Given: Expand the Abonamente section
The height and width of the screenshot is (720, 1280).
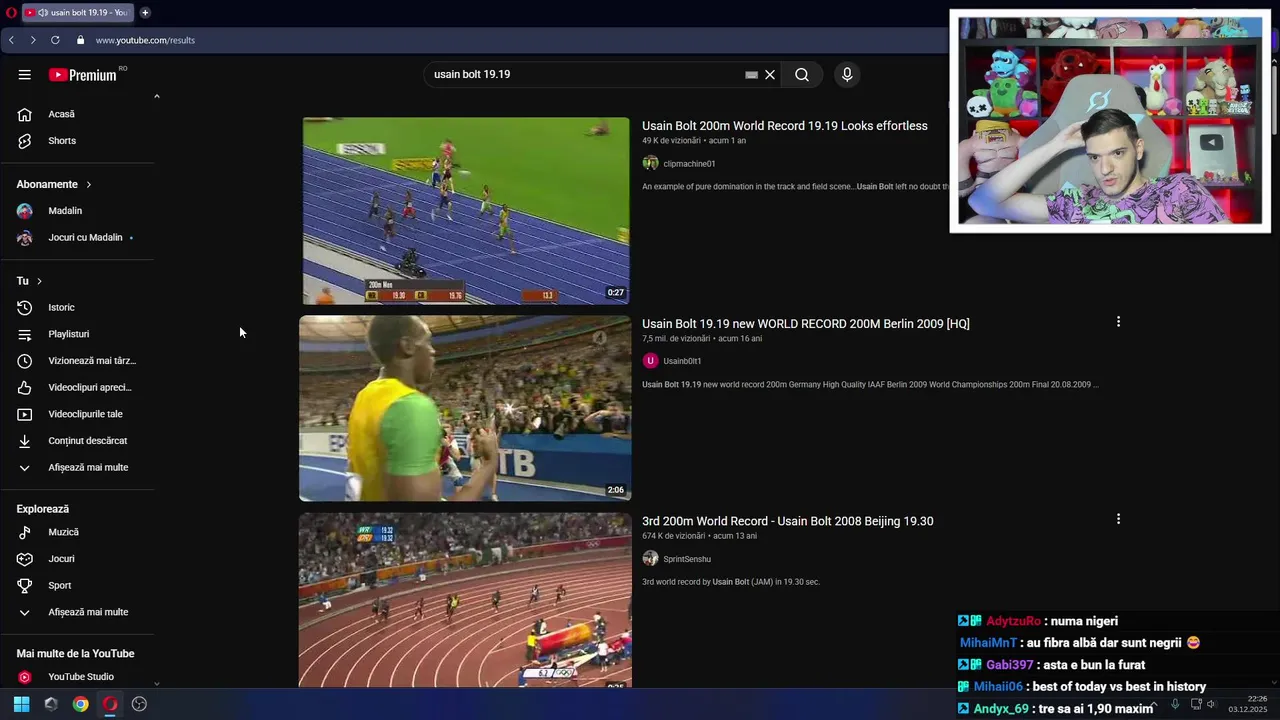Looking at the screenshot, I should [54, 185].
